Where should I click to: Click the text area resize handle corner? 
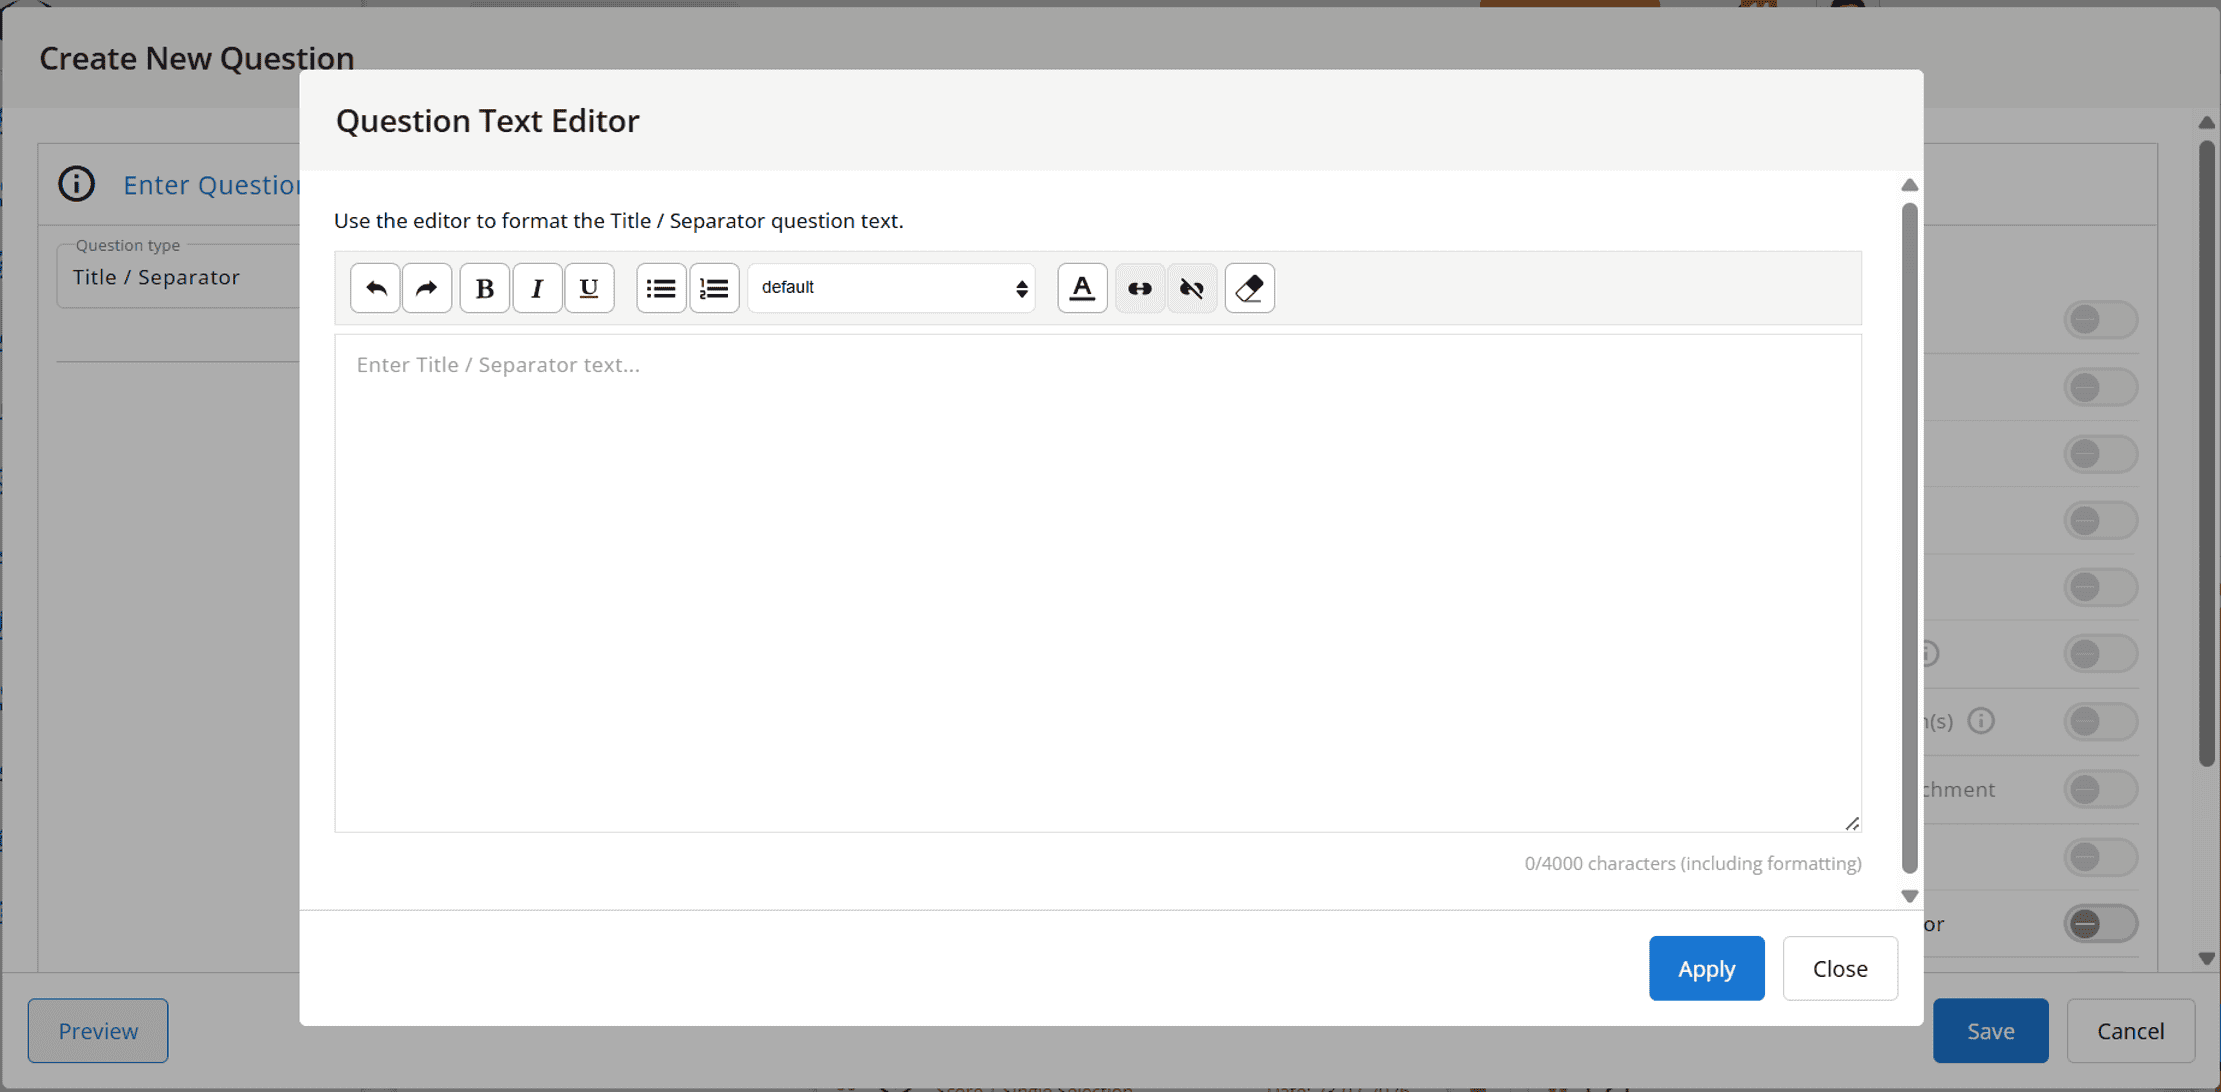1852,823
